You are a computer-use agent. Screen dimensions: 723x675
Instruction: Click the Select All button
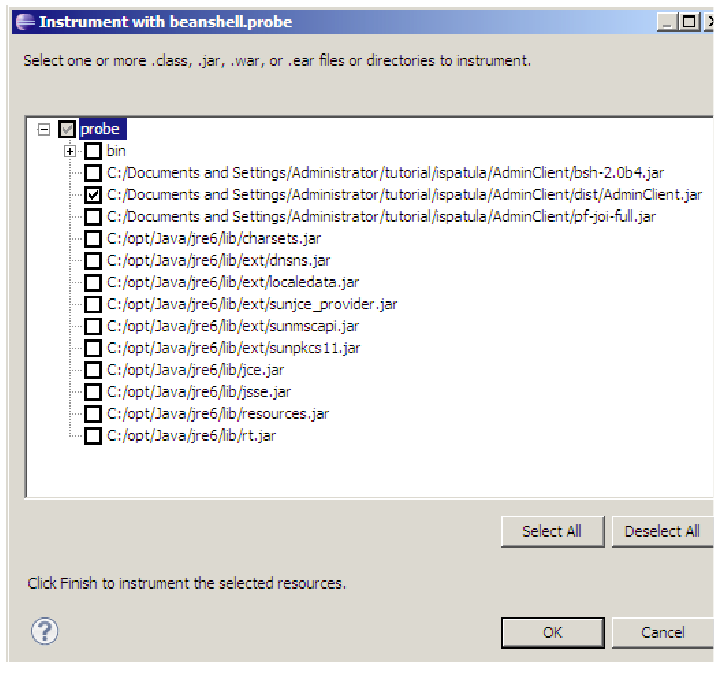pyautogui.click(x=552, y=532)
